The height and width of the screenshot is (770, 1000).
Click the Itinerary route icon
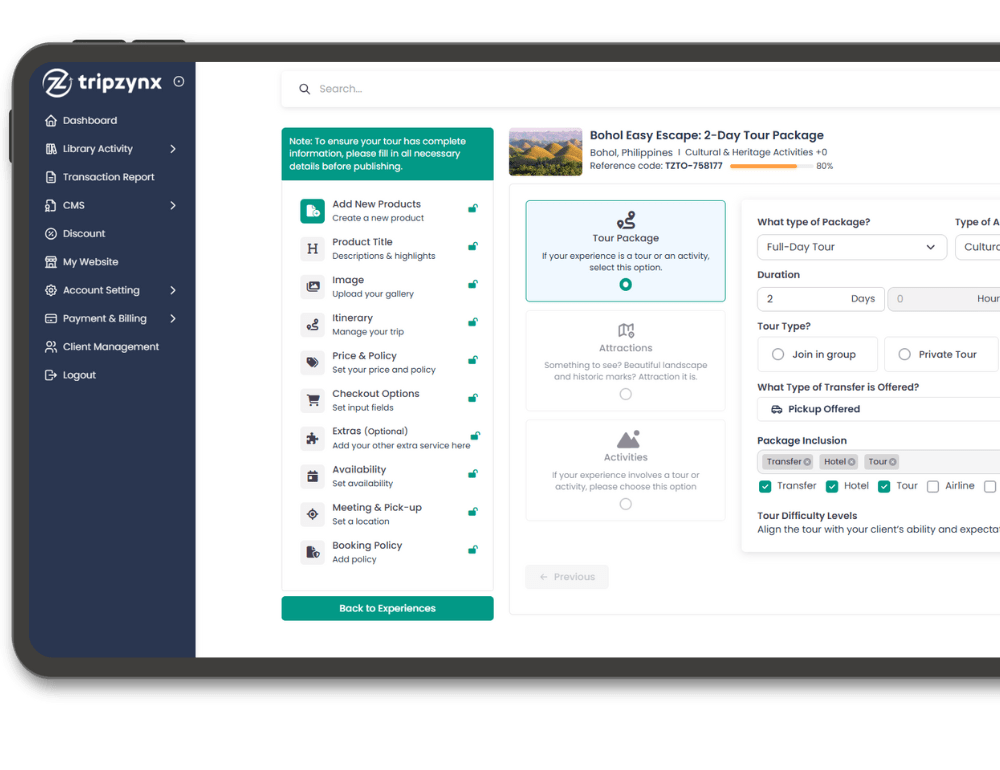(x=312, y=325)
